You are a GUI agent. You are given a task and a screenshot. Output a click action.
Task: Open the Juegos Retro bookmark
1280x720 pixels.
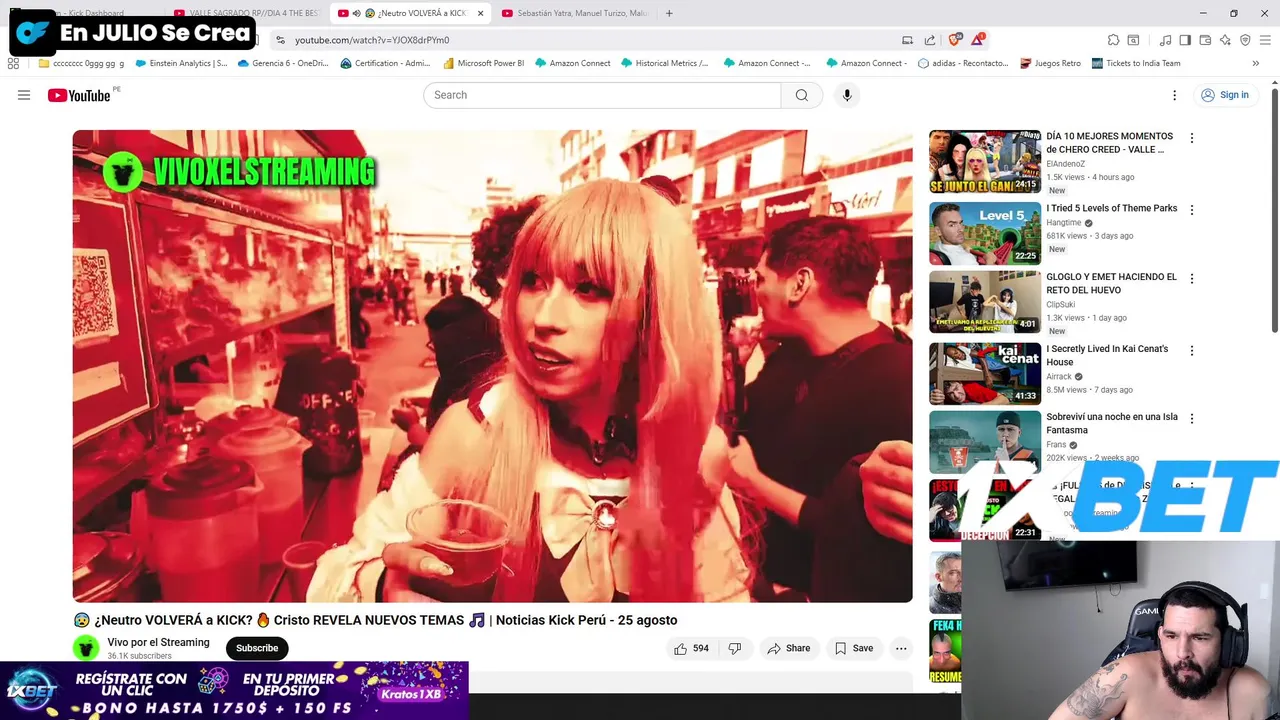click(1051, 63)
